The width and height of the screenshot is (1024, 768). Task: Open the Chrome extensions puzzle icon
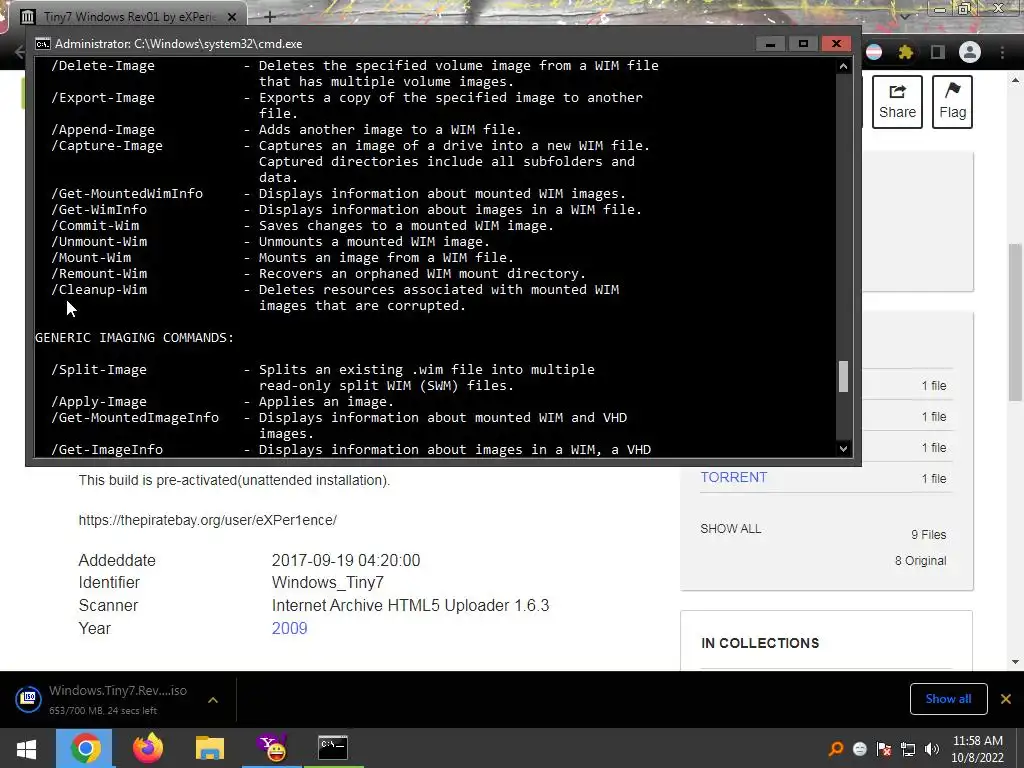pos(906,52)
